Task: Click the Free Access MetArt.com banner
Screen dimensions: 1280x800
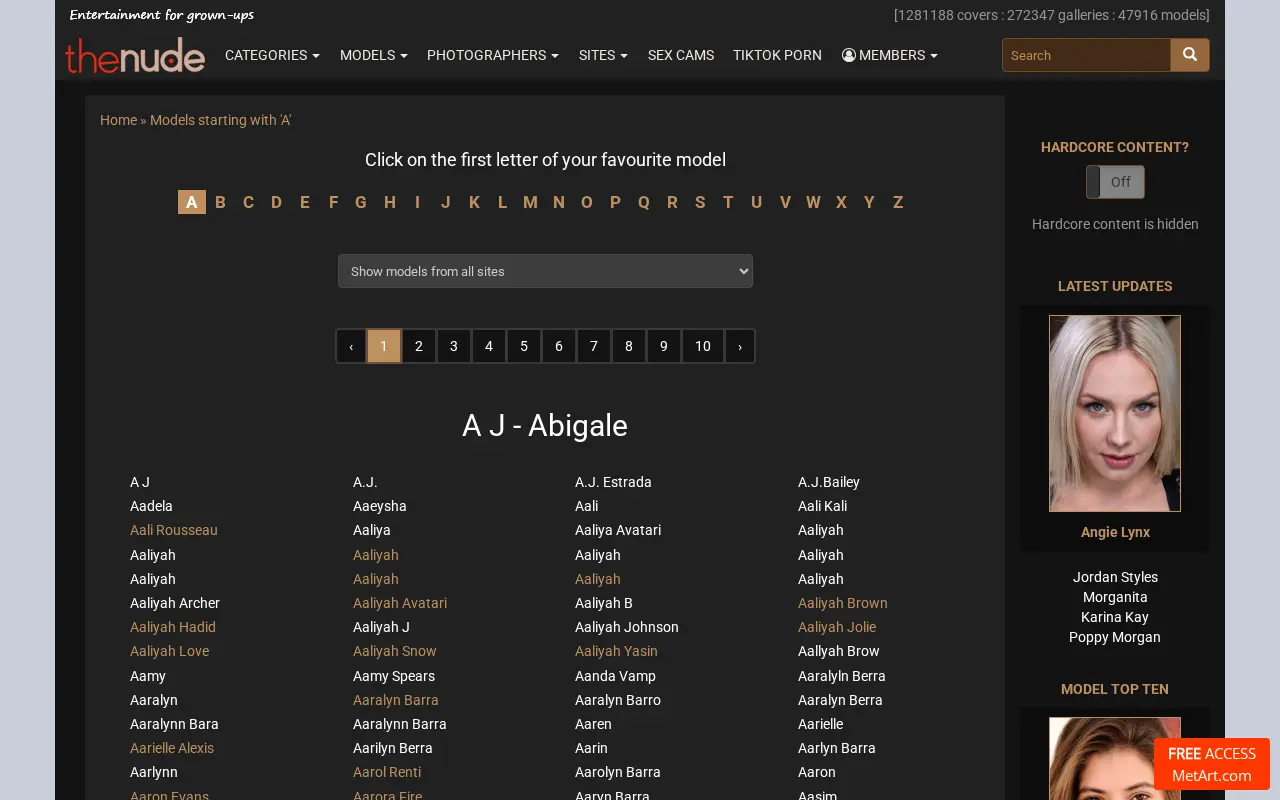Action: pyautogui.click(x=1212, y=764)
